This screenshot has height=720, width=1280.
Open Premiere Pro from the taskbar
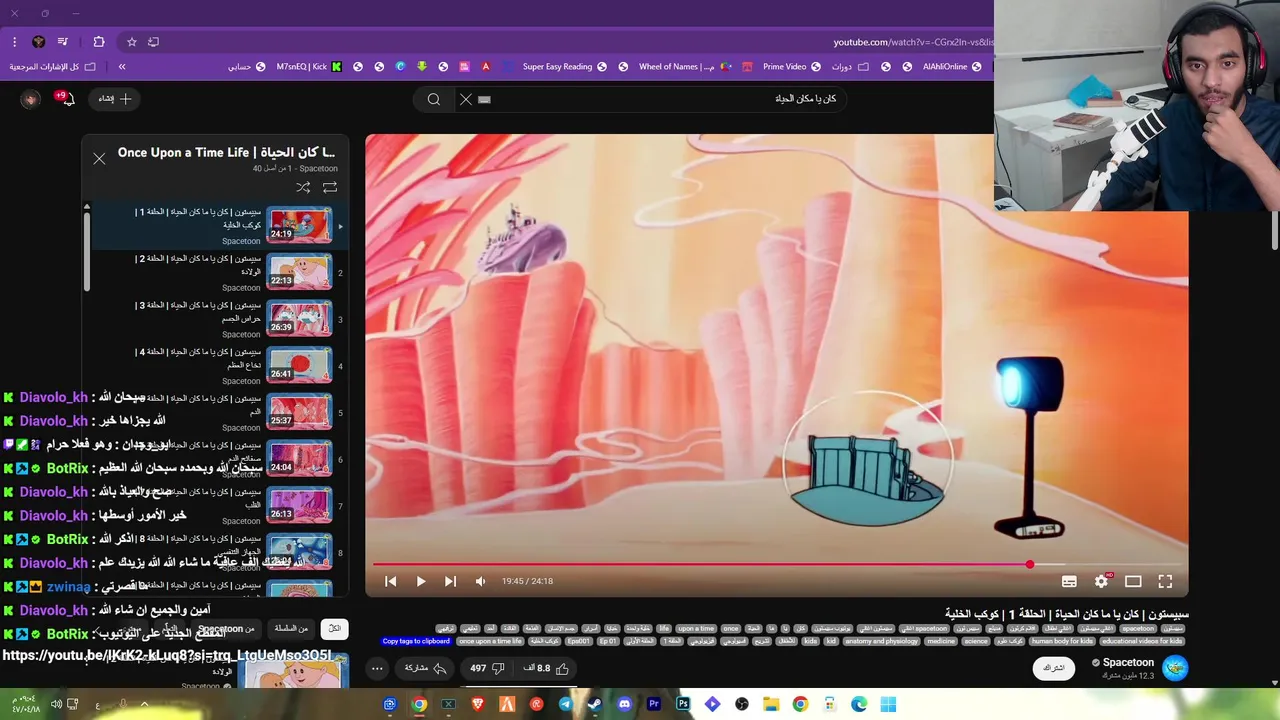[x=654, y=704]
